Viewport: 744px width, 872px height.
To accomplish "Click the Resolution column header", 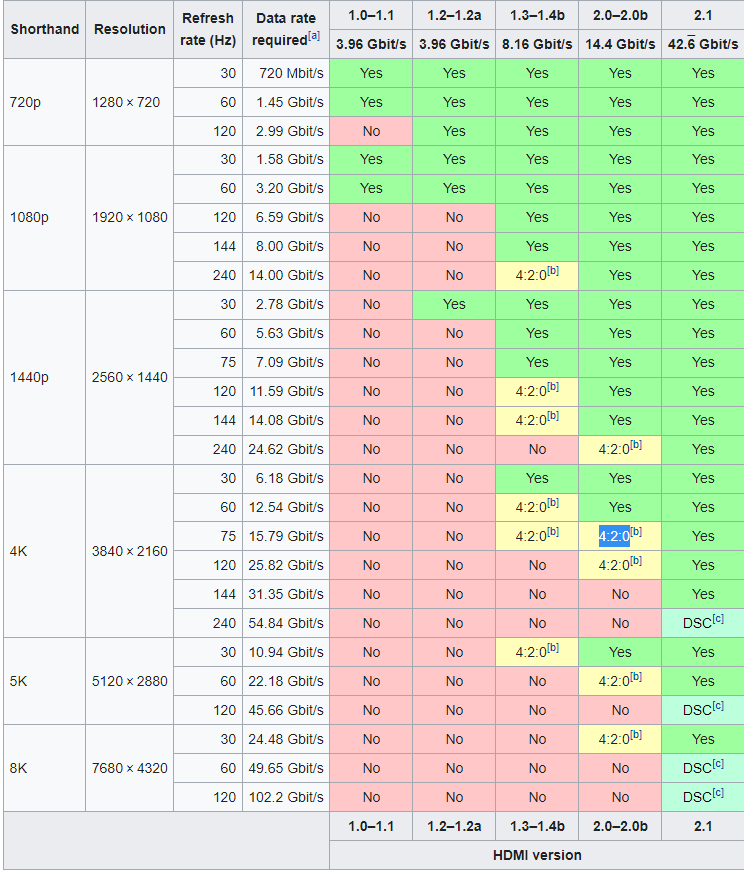I will coord(130,29).
